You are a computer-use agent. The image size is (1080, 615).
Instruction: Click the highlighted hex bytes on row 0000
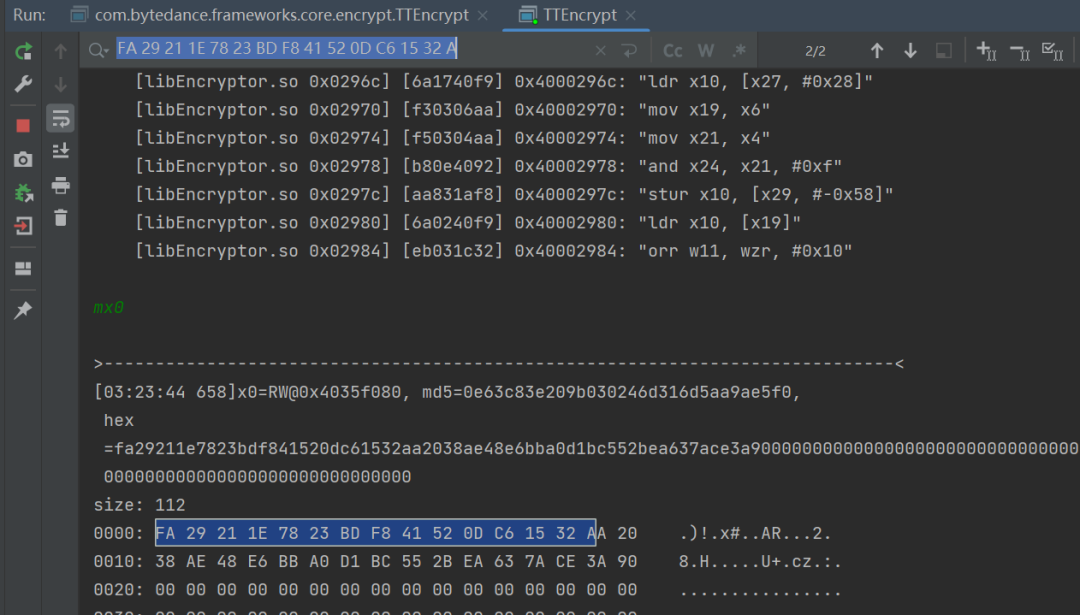[375, 532]
